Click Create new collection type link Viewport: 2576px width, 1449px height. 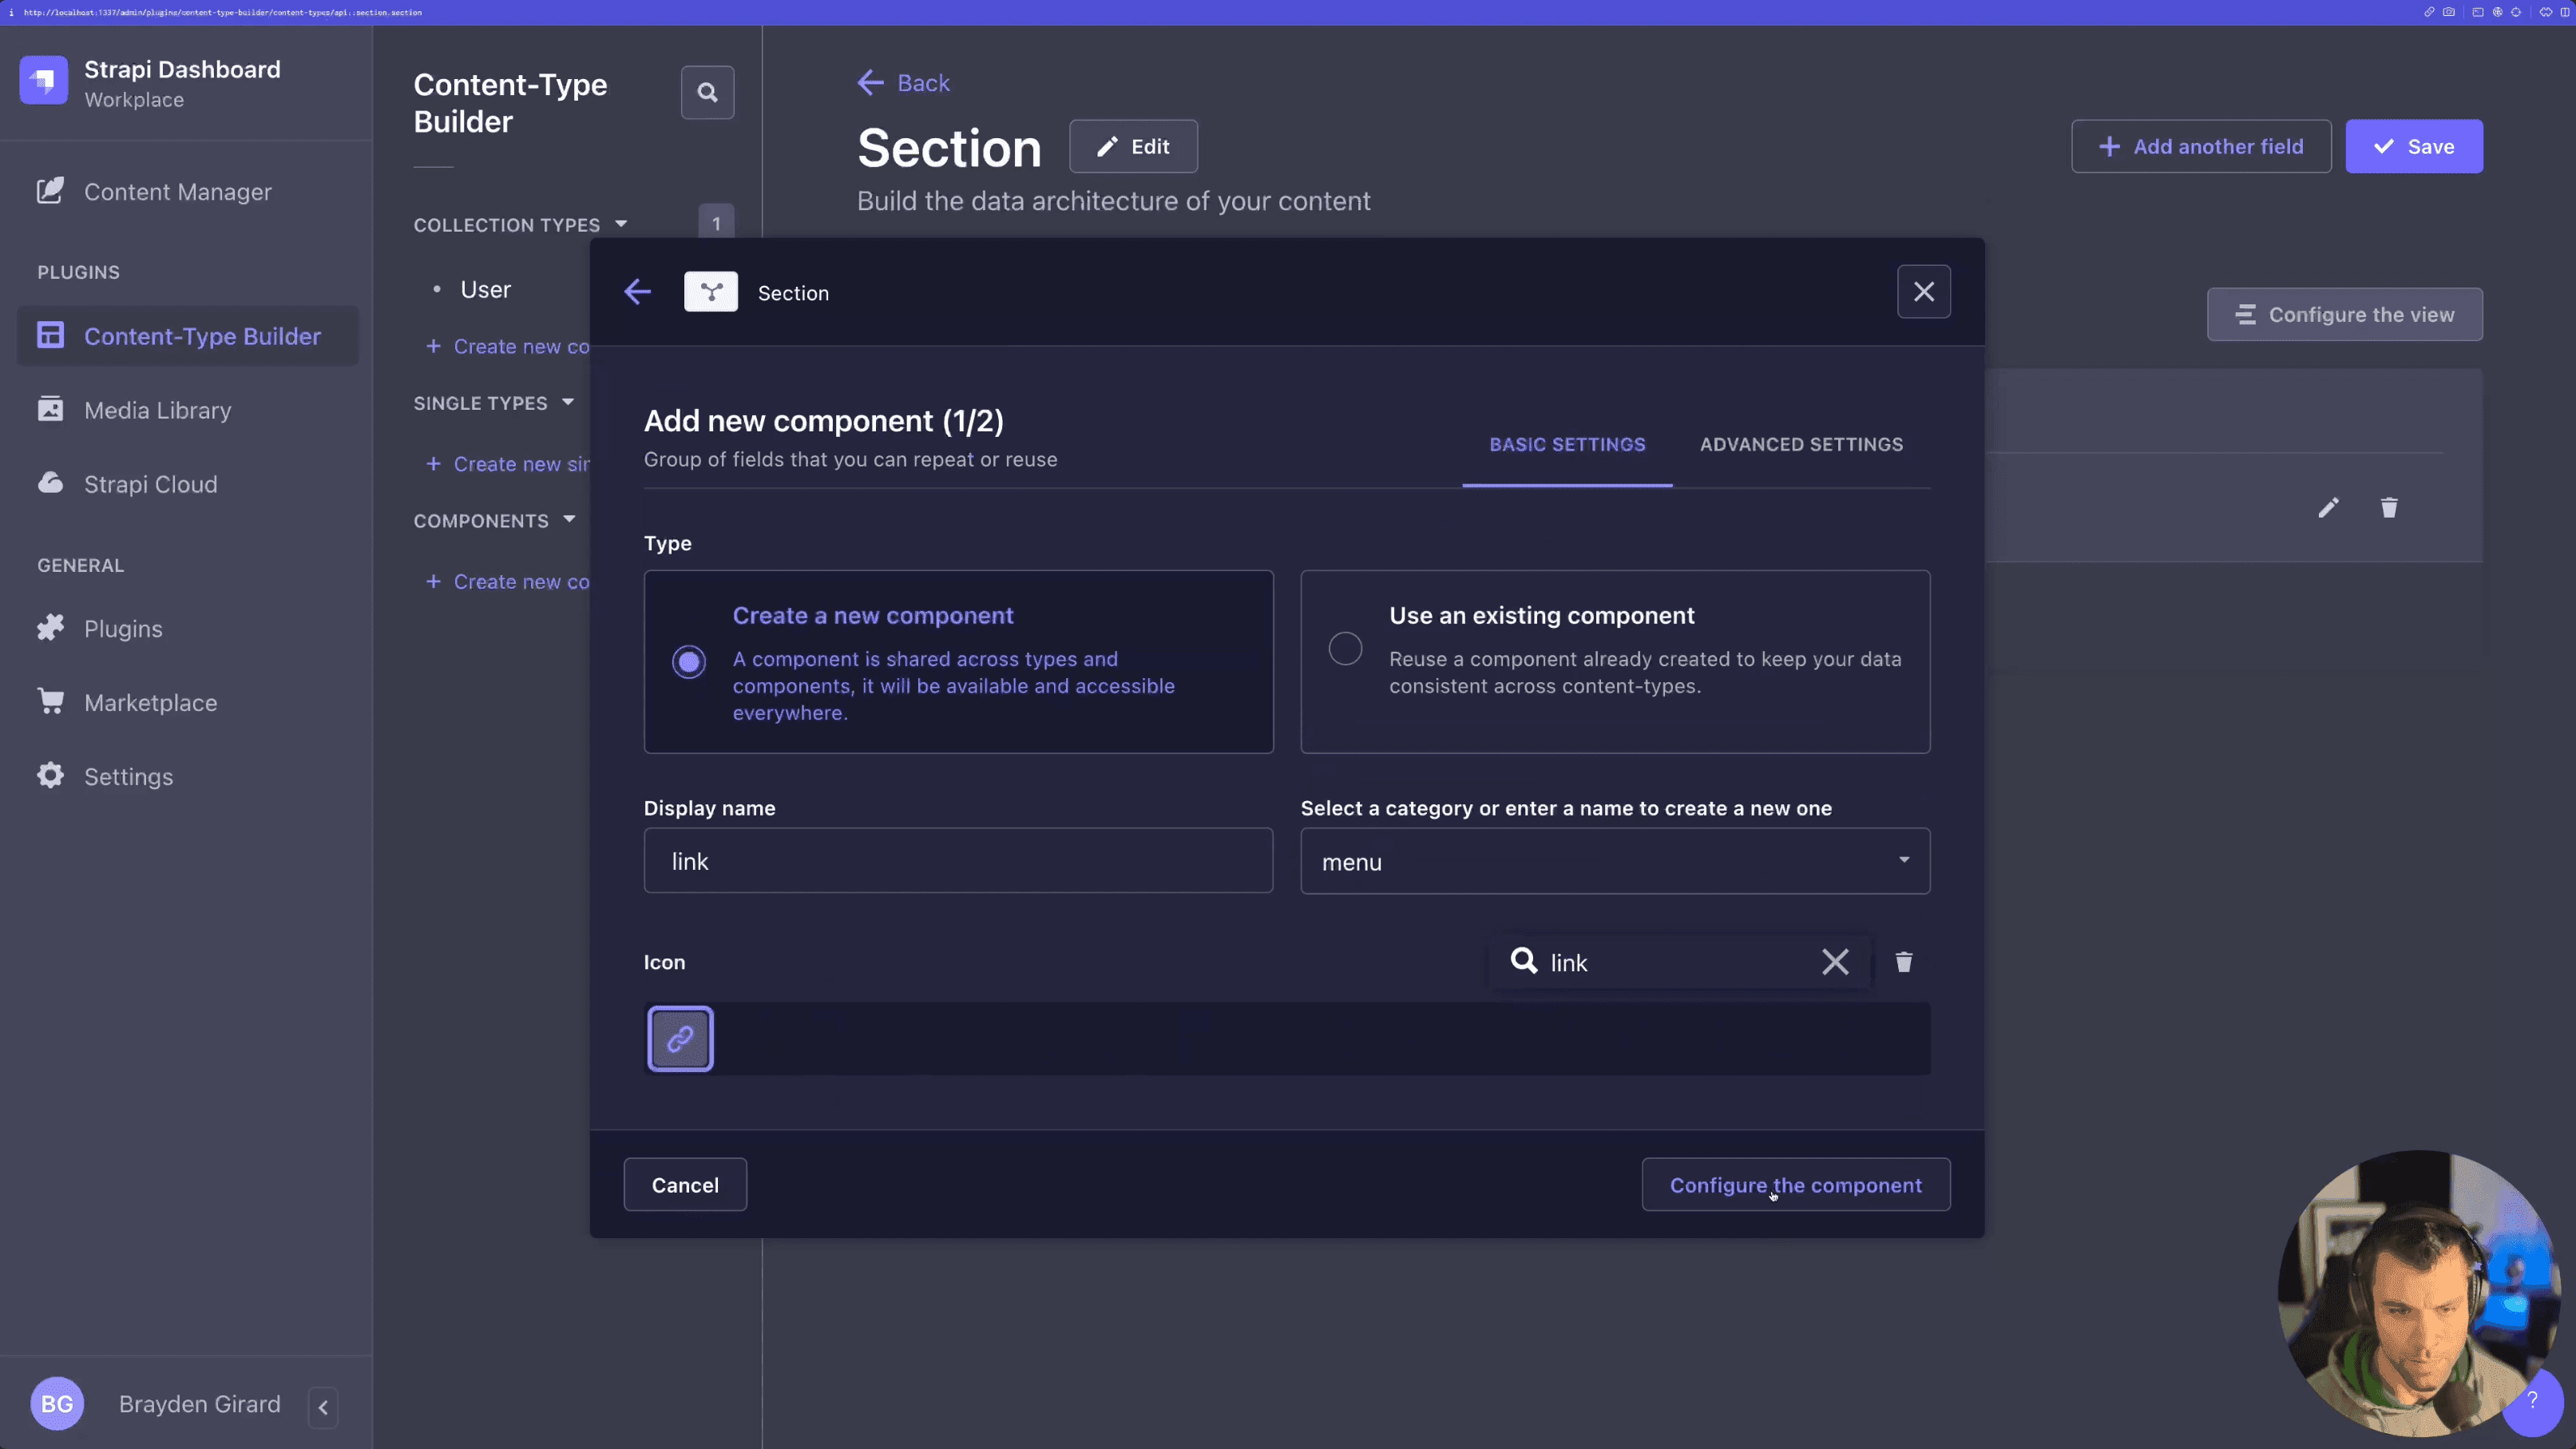[x=507, y=346]
